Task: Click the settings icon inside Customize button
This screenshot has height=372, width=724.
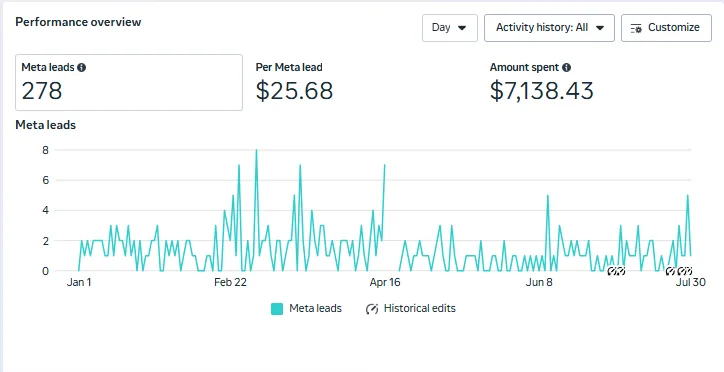Action: (636, 28)
